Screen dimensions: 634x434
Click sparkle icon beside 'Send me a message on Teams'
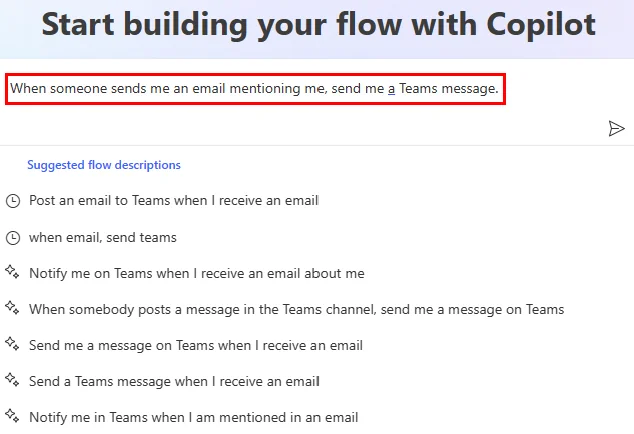coord(12,344)
